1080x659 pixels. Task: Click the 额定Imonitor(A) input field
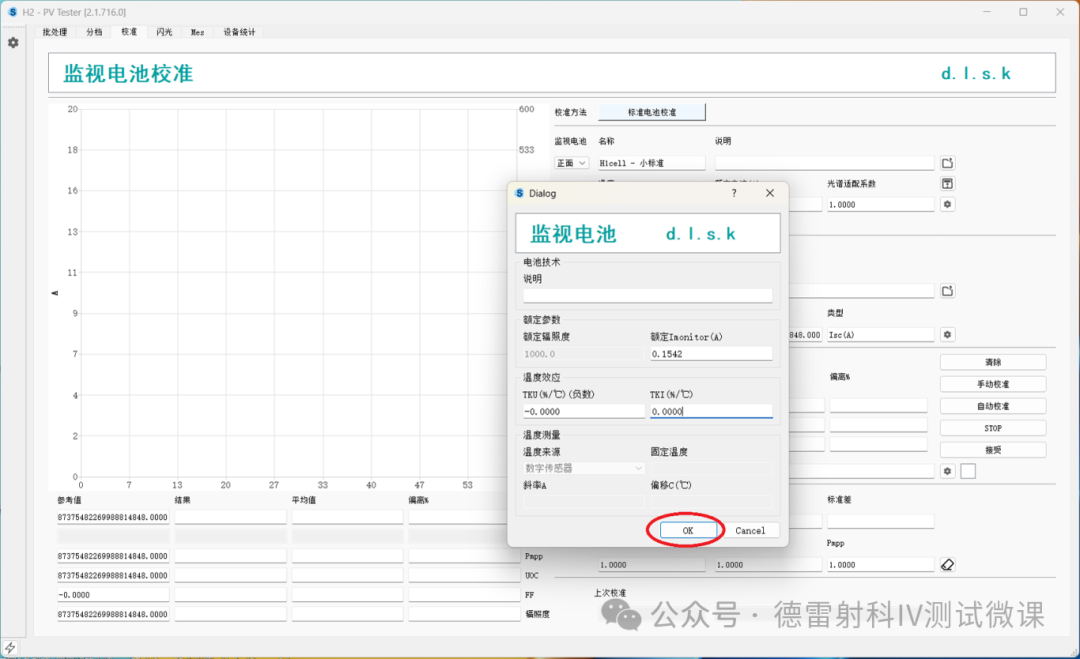pyautogui.click(x=711, y=353)
